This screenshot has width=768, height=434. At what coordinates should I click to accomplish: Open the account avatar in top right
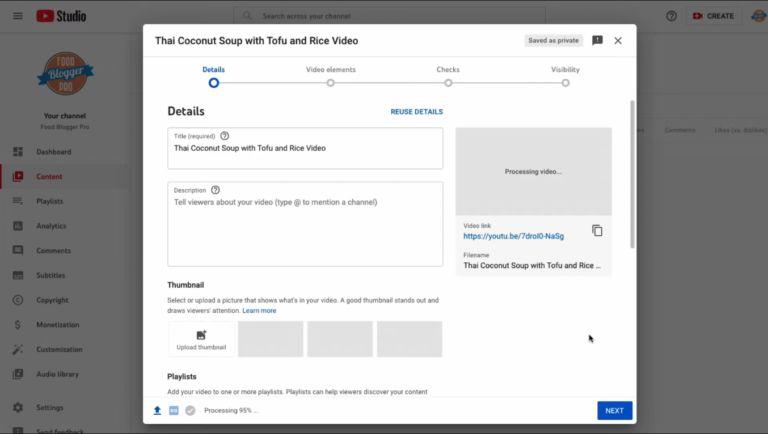(759, 16)
